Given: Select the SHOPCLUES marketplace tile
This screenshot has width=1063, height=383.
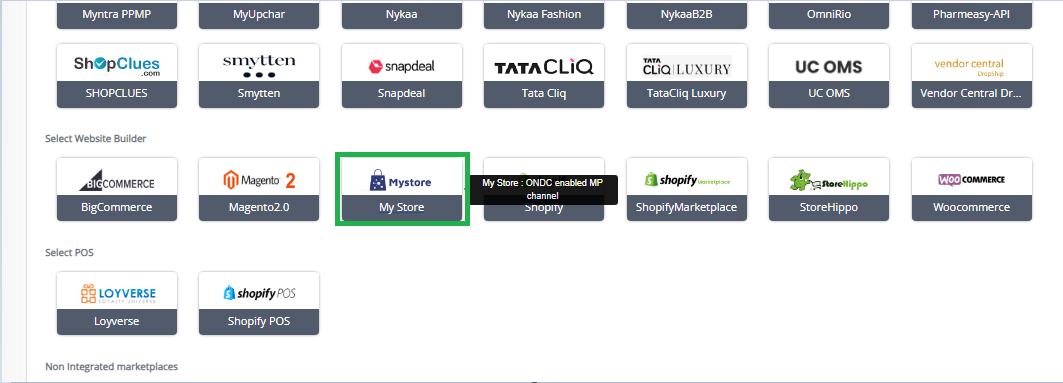Looking at the screenshot, I should [x=117, y=76].
